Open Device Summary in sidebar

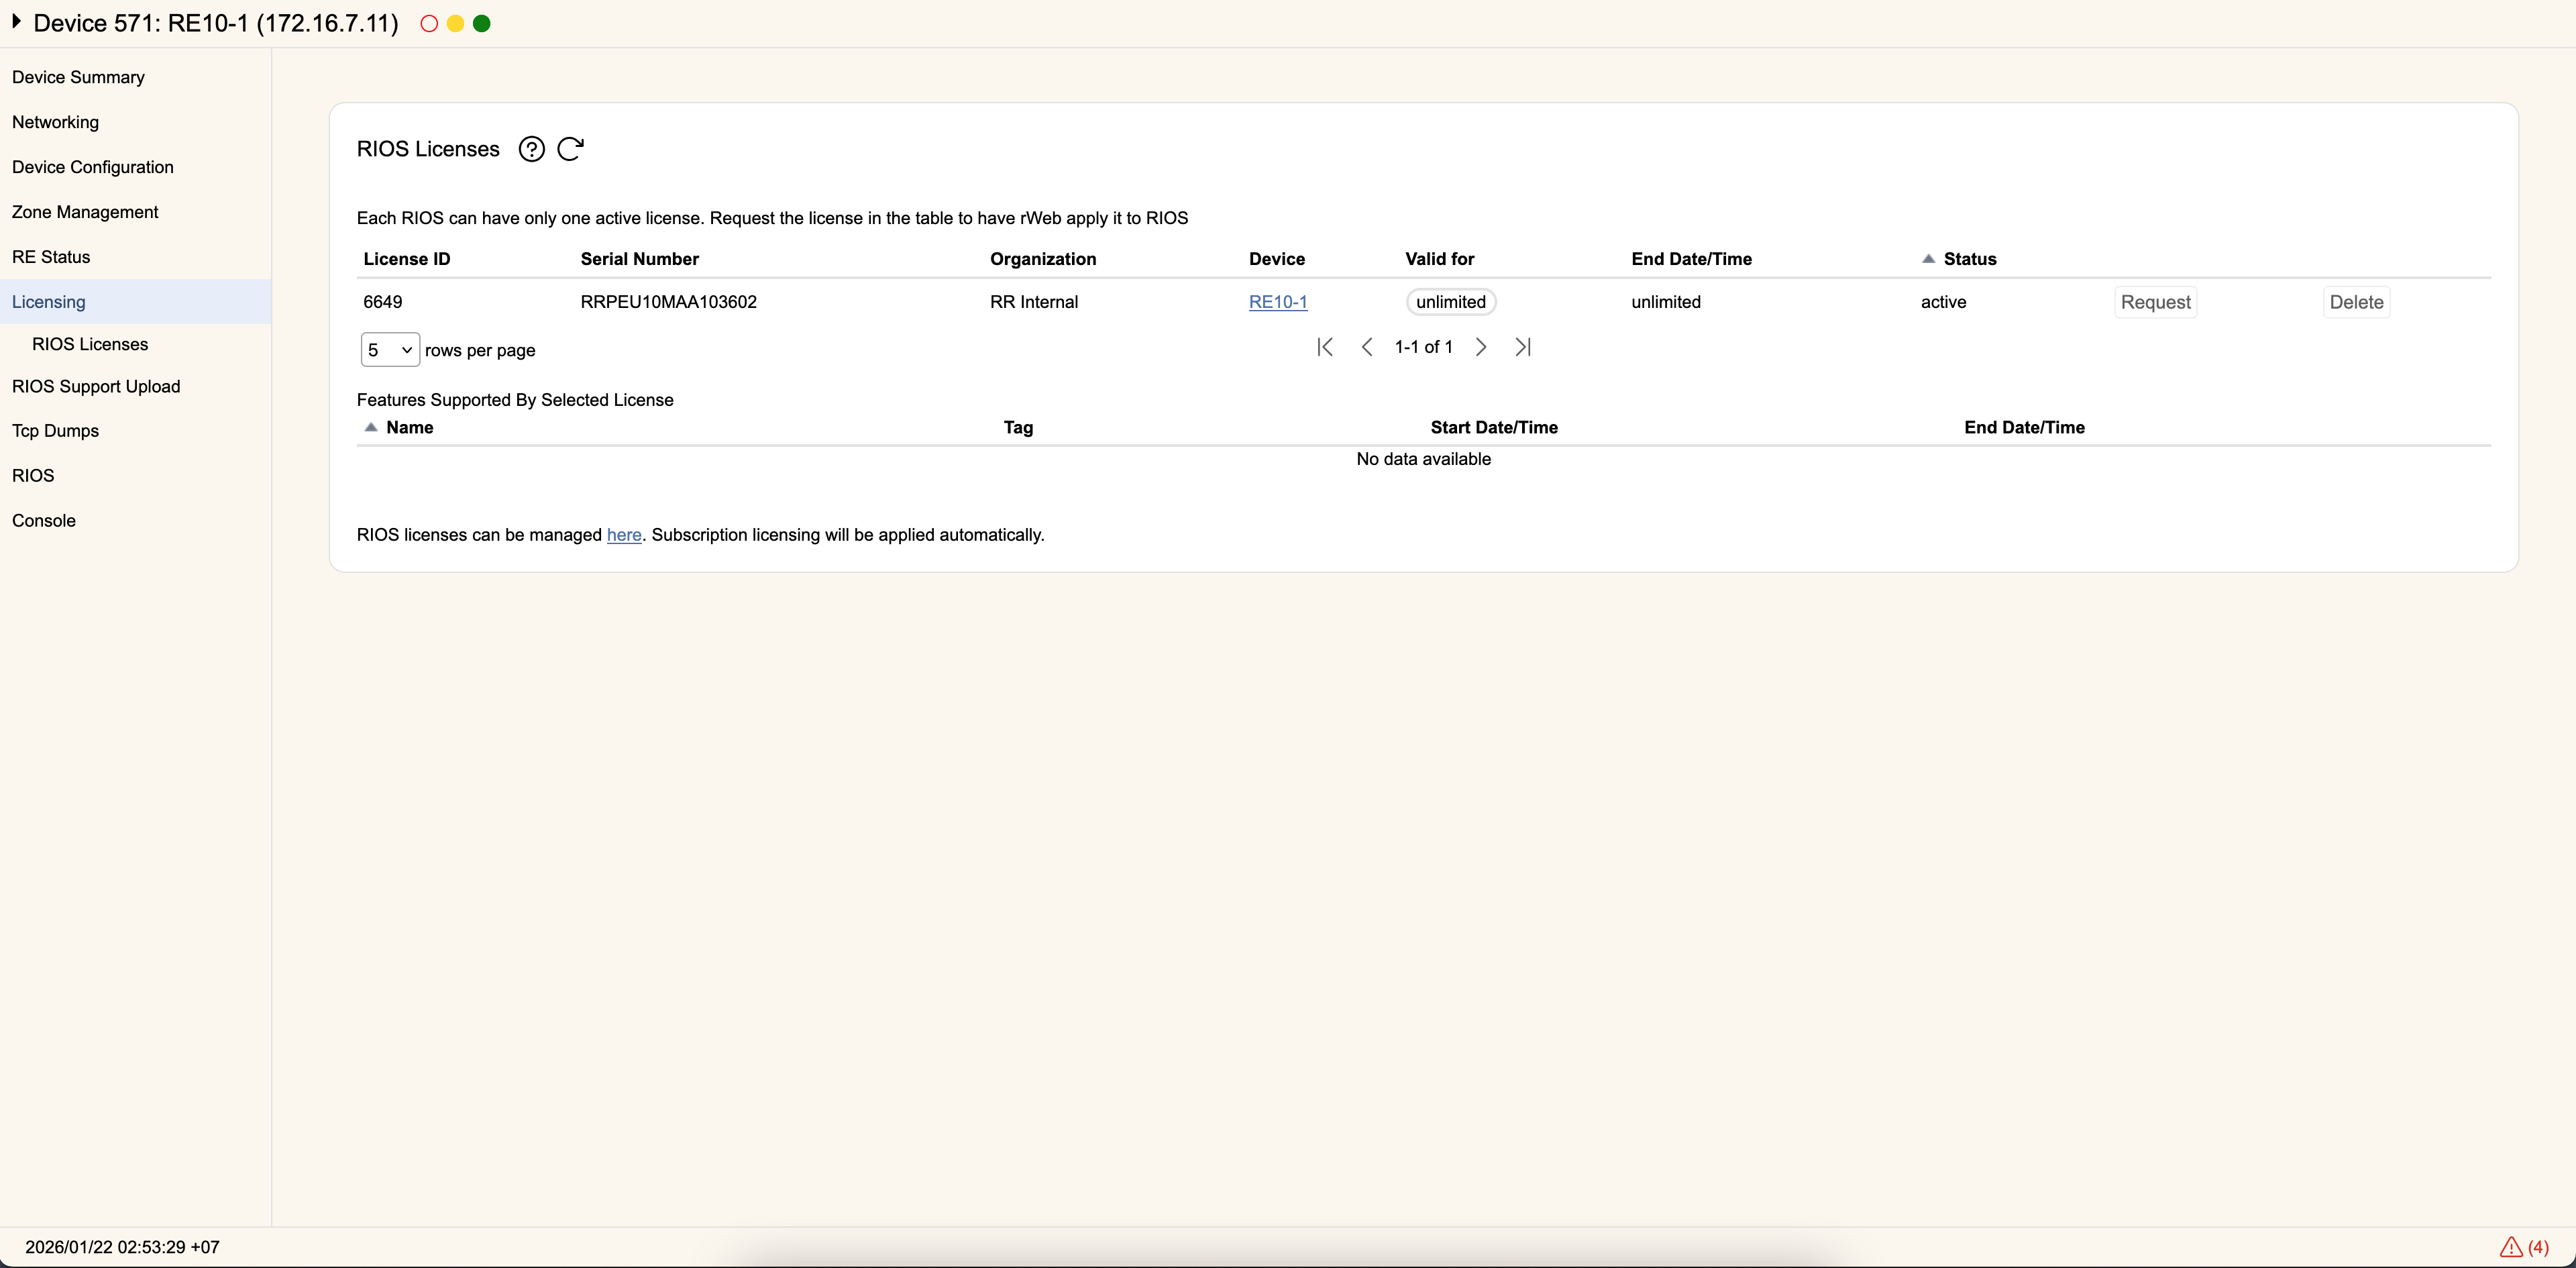pyautogui.click(x=78, y=77)
